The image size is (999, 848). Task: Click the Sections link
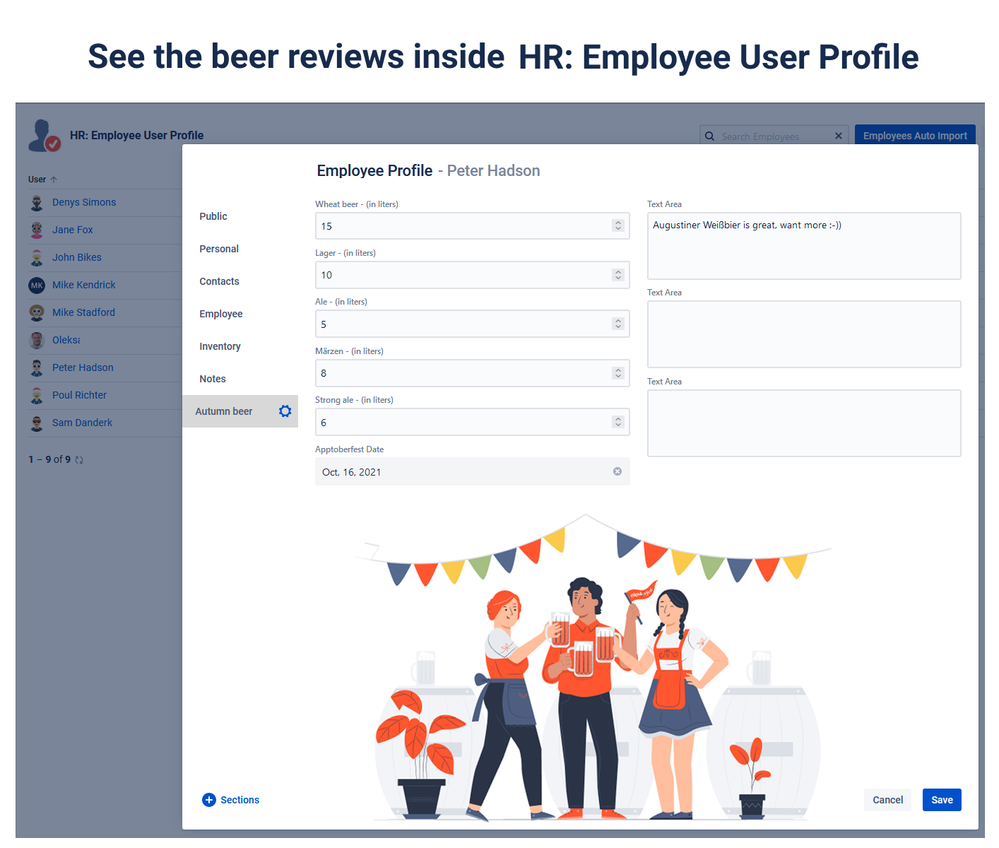pos(240,800)
